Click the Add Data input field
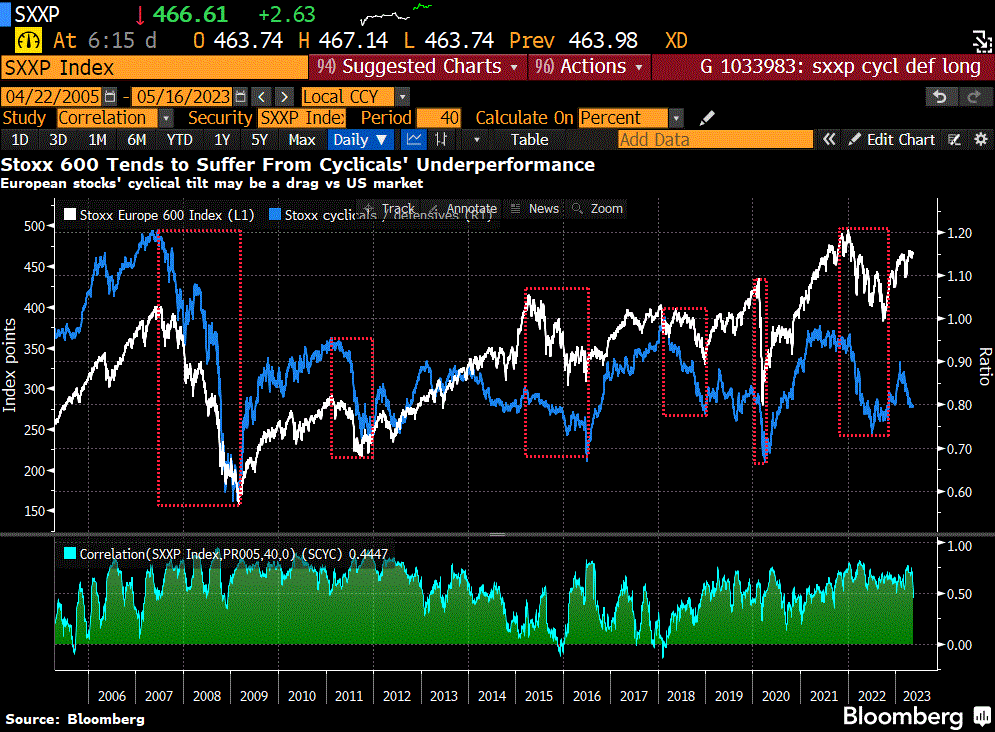The image size is (995, 732). click(715, 140)
